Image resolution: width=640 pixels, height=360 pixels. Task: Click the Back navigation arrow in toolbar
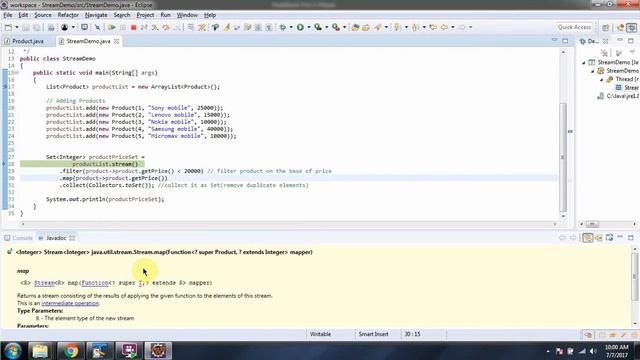(444, 27)
